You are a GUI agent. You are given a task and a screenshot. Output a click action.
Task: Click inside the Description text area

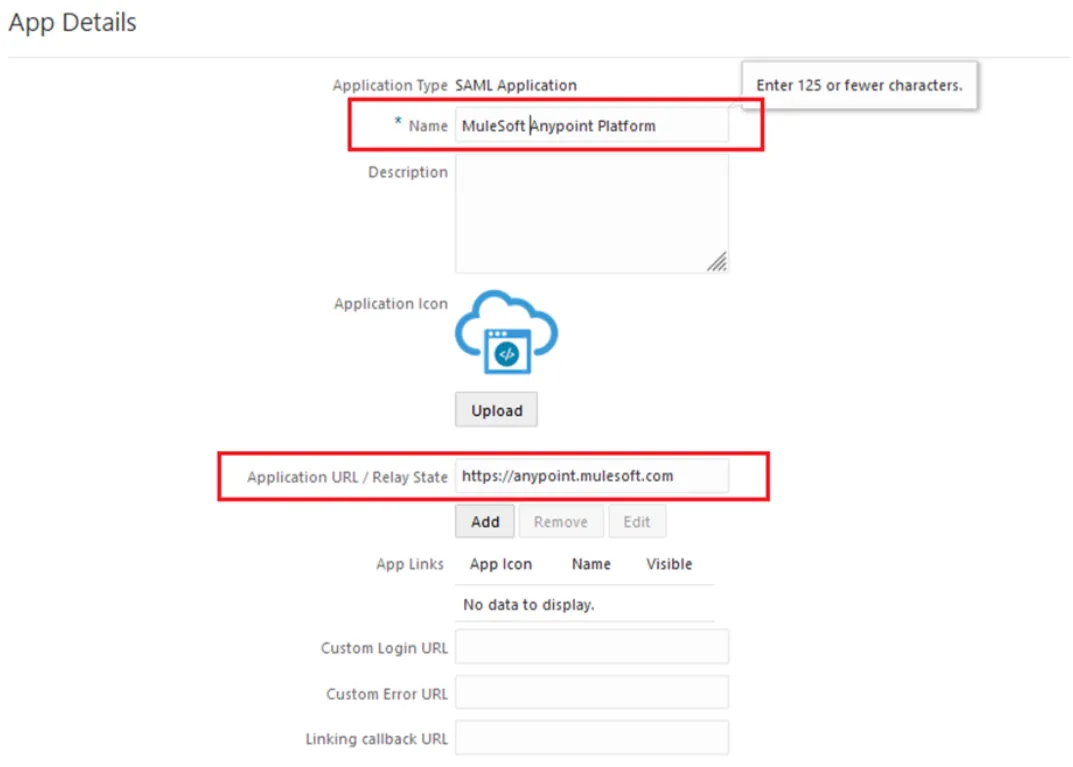point(592,213)
